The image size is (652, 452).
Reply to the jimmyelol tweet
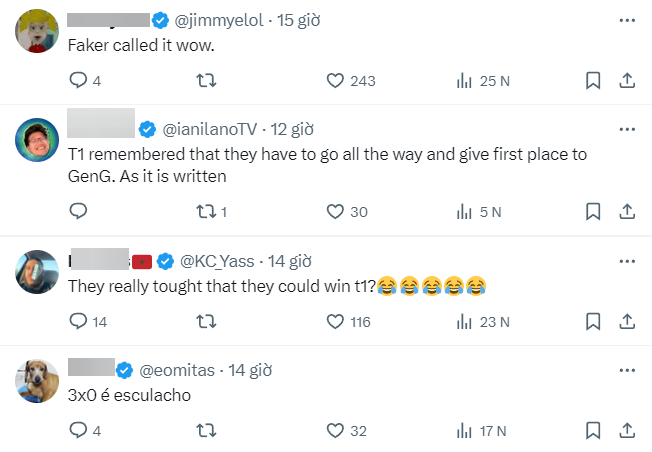coord(79,81)
